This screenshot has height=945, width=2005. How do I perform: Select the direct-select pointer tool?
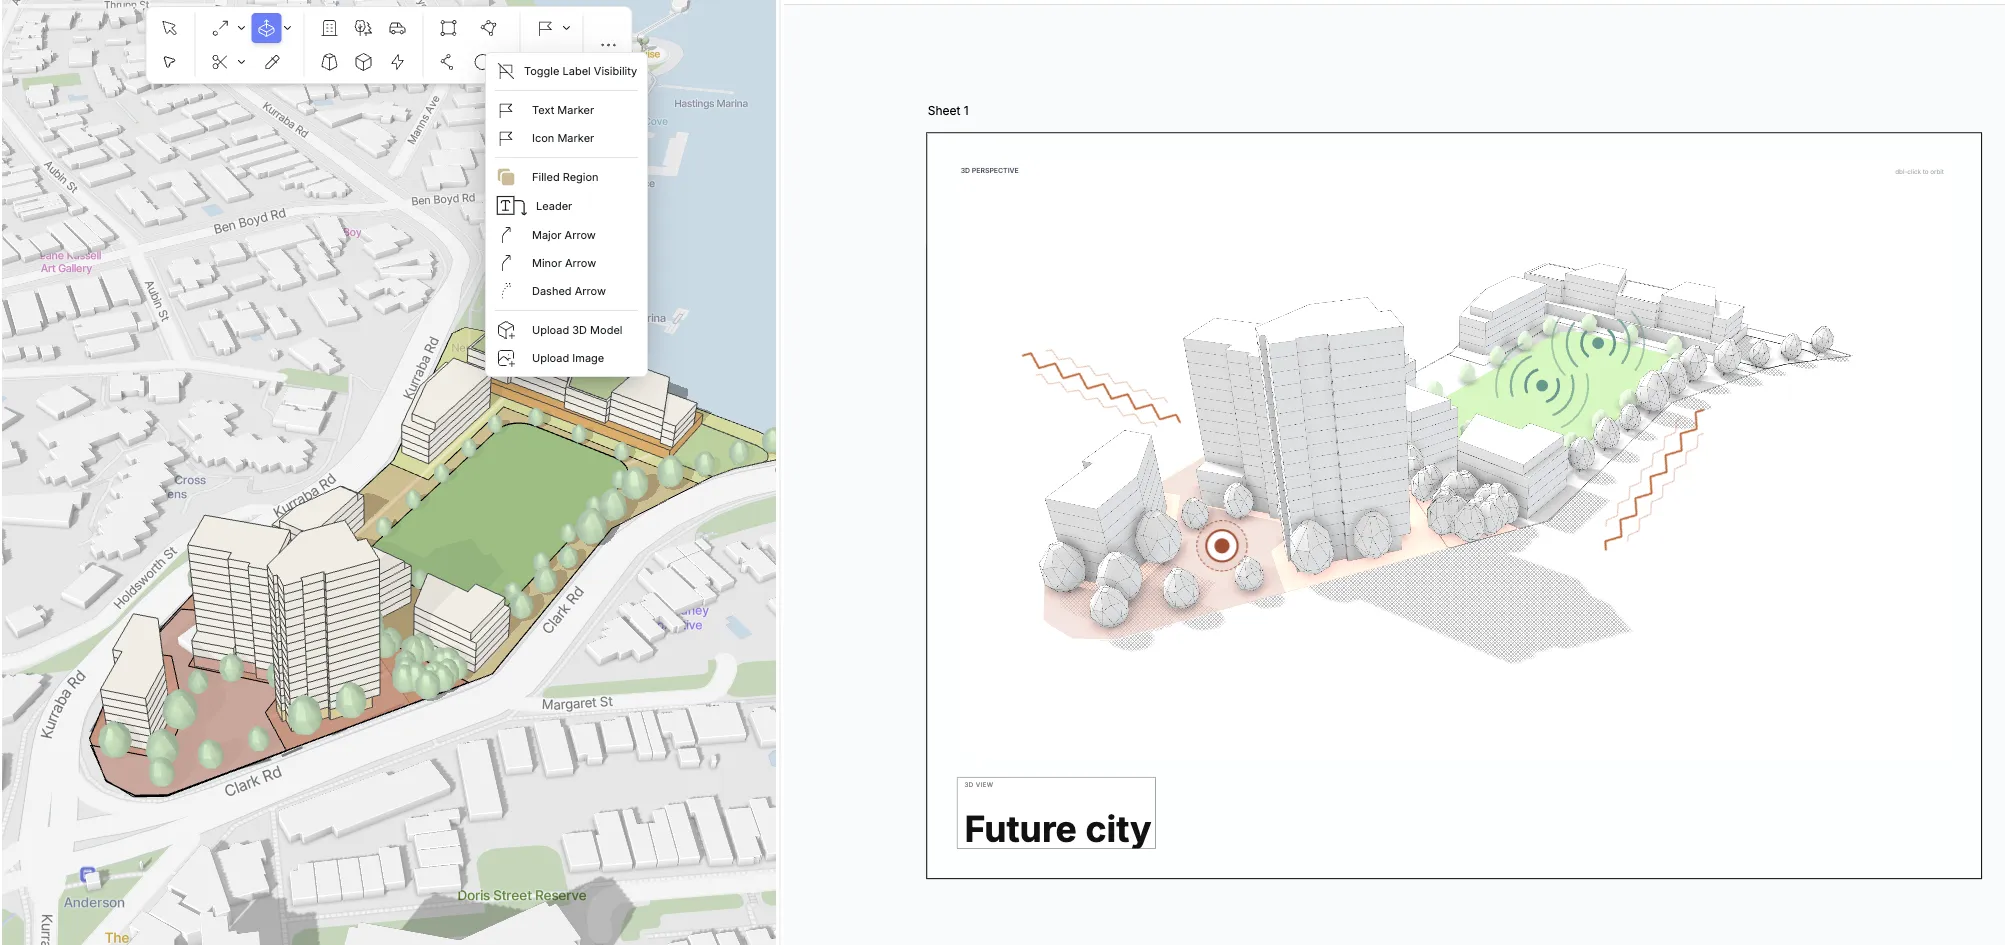(169, 62)
